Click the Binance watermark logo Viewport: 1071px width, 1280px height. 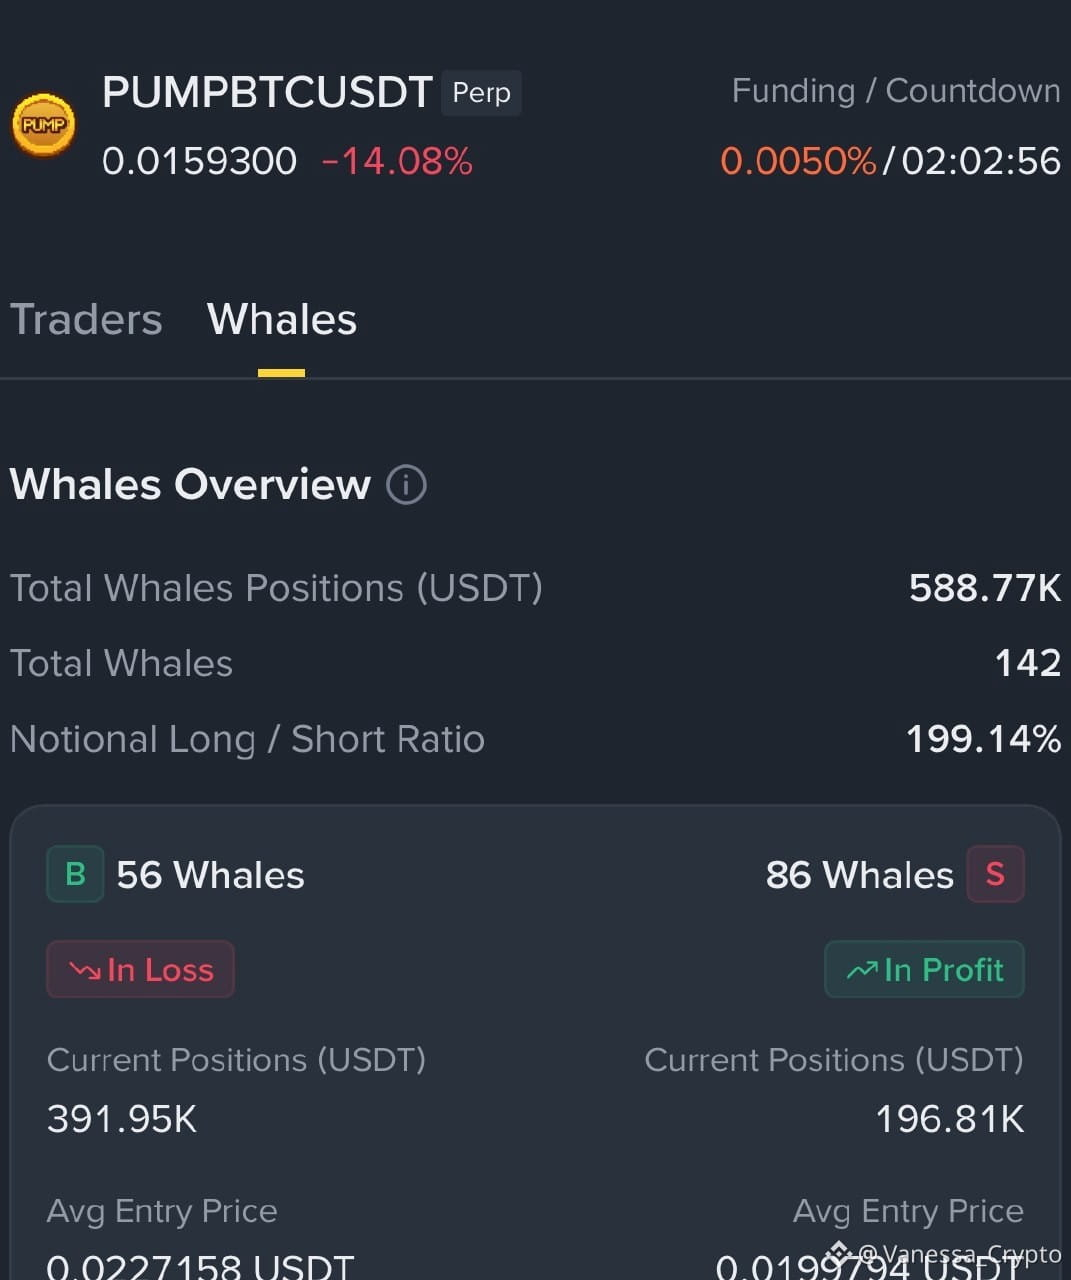(838, 1253)
